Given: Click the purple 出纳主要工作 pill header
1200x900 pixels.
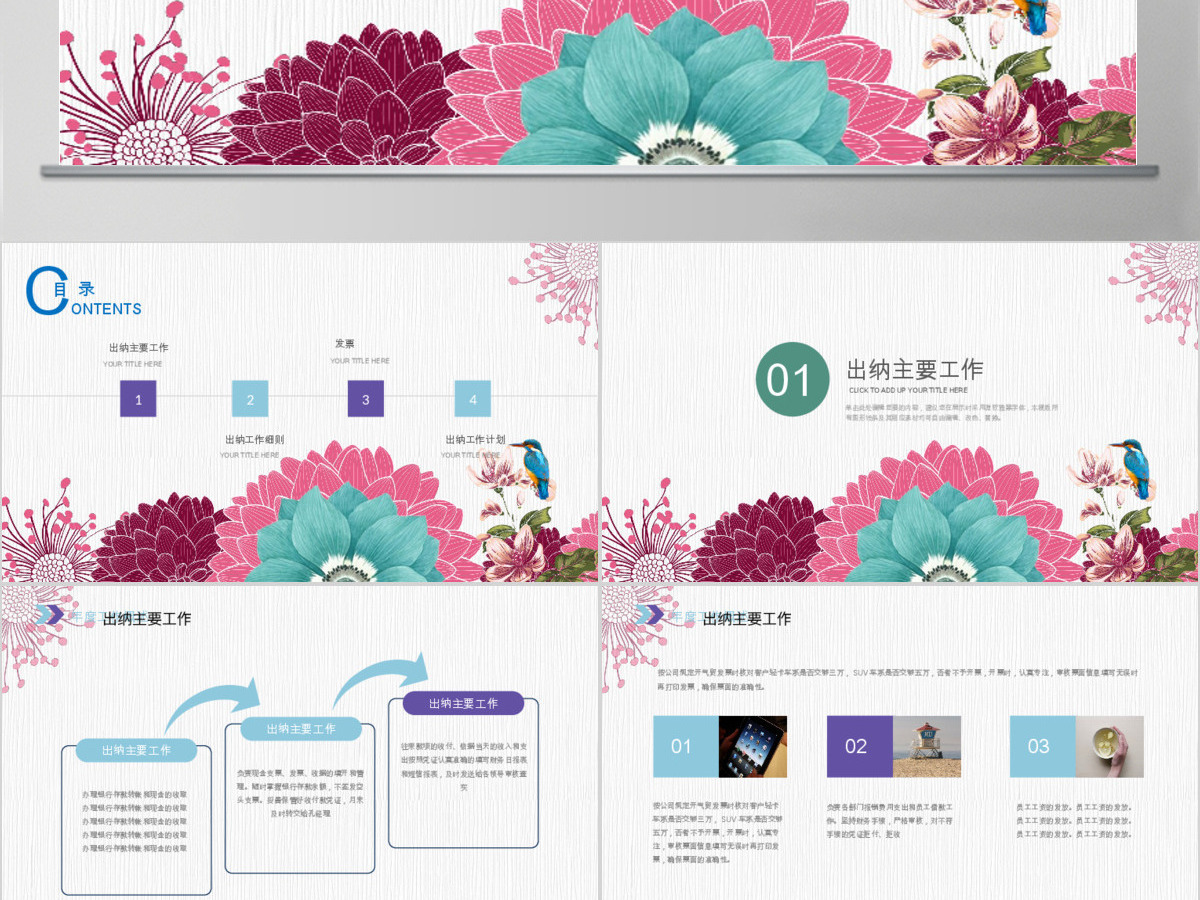Looking at the screenshot, I should [463, 703].
